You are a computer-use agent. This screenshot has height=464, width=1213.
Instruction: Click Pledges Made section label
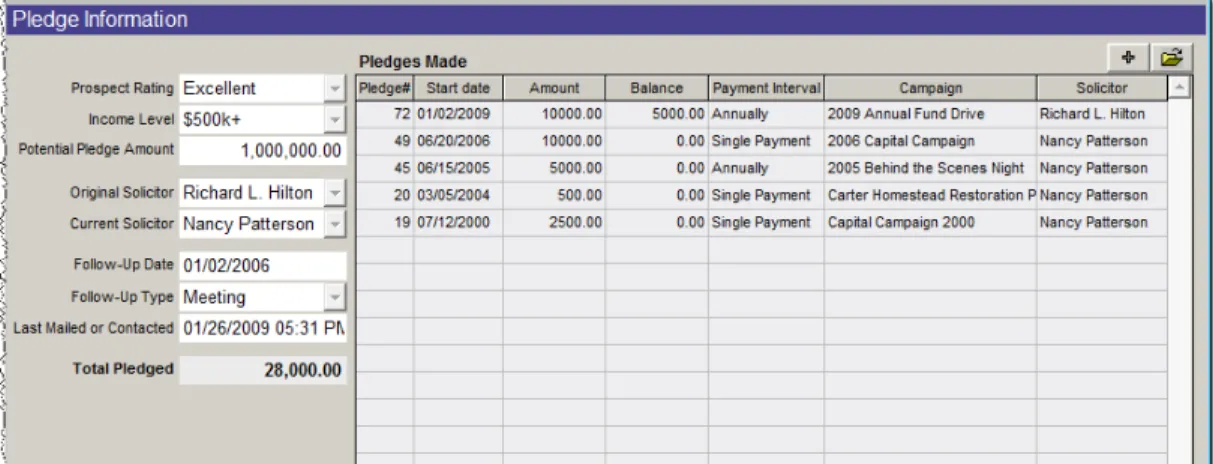[412, 62]
